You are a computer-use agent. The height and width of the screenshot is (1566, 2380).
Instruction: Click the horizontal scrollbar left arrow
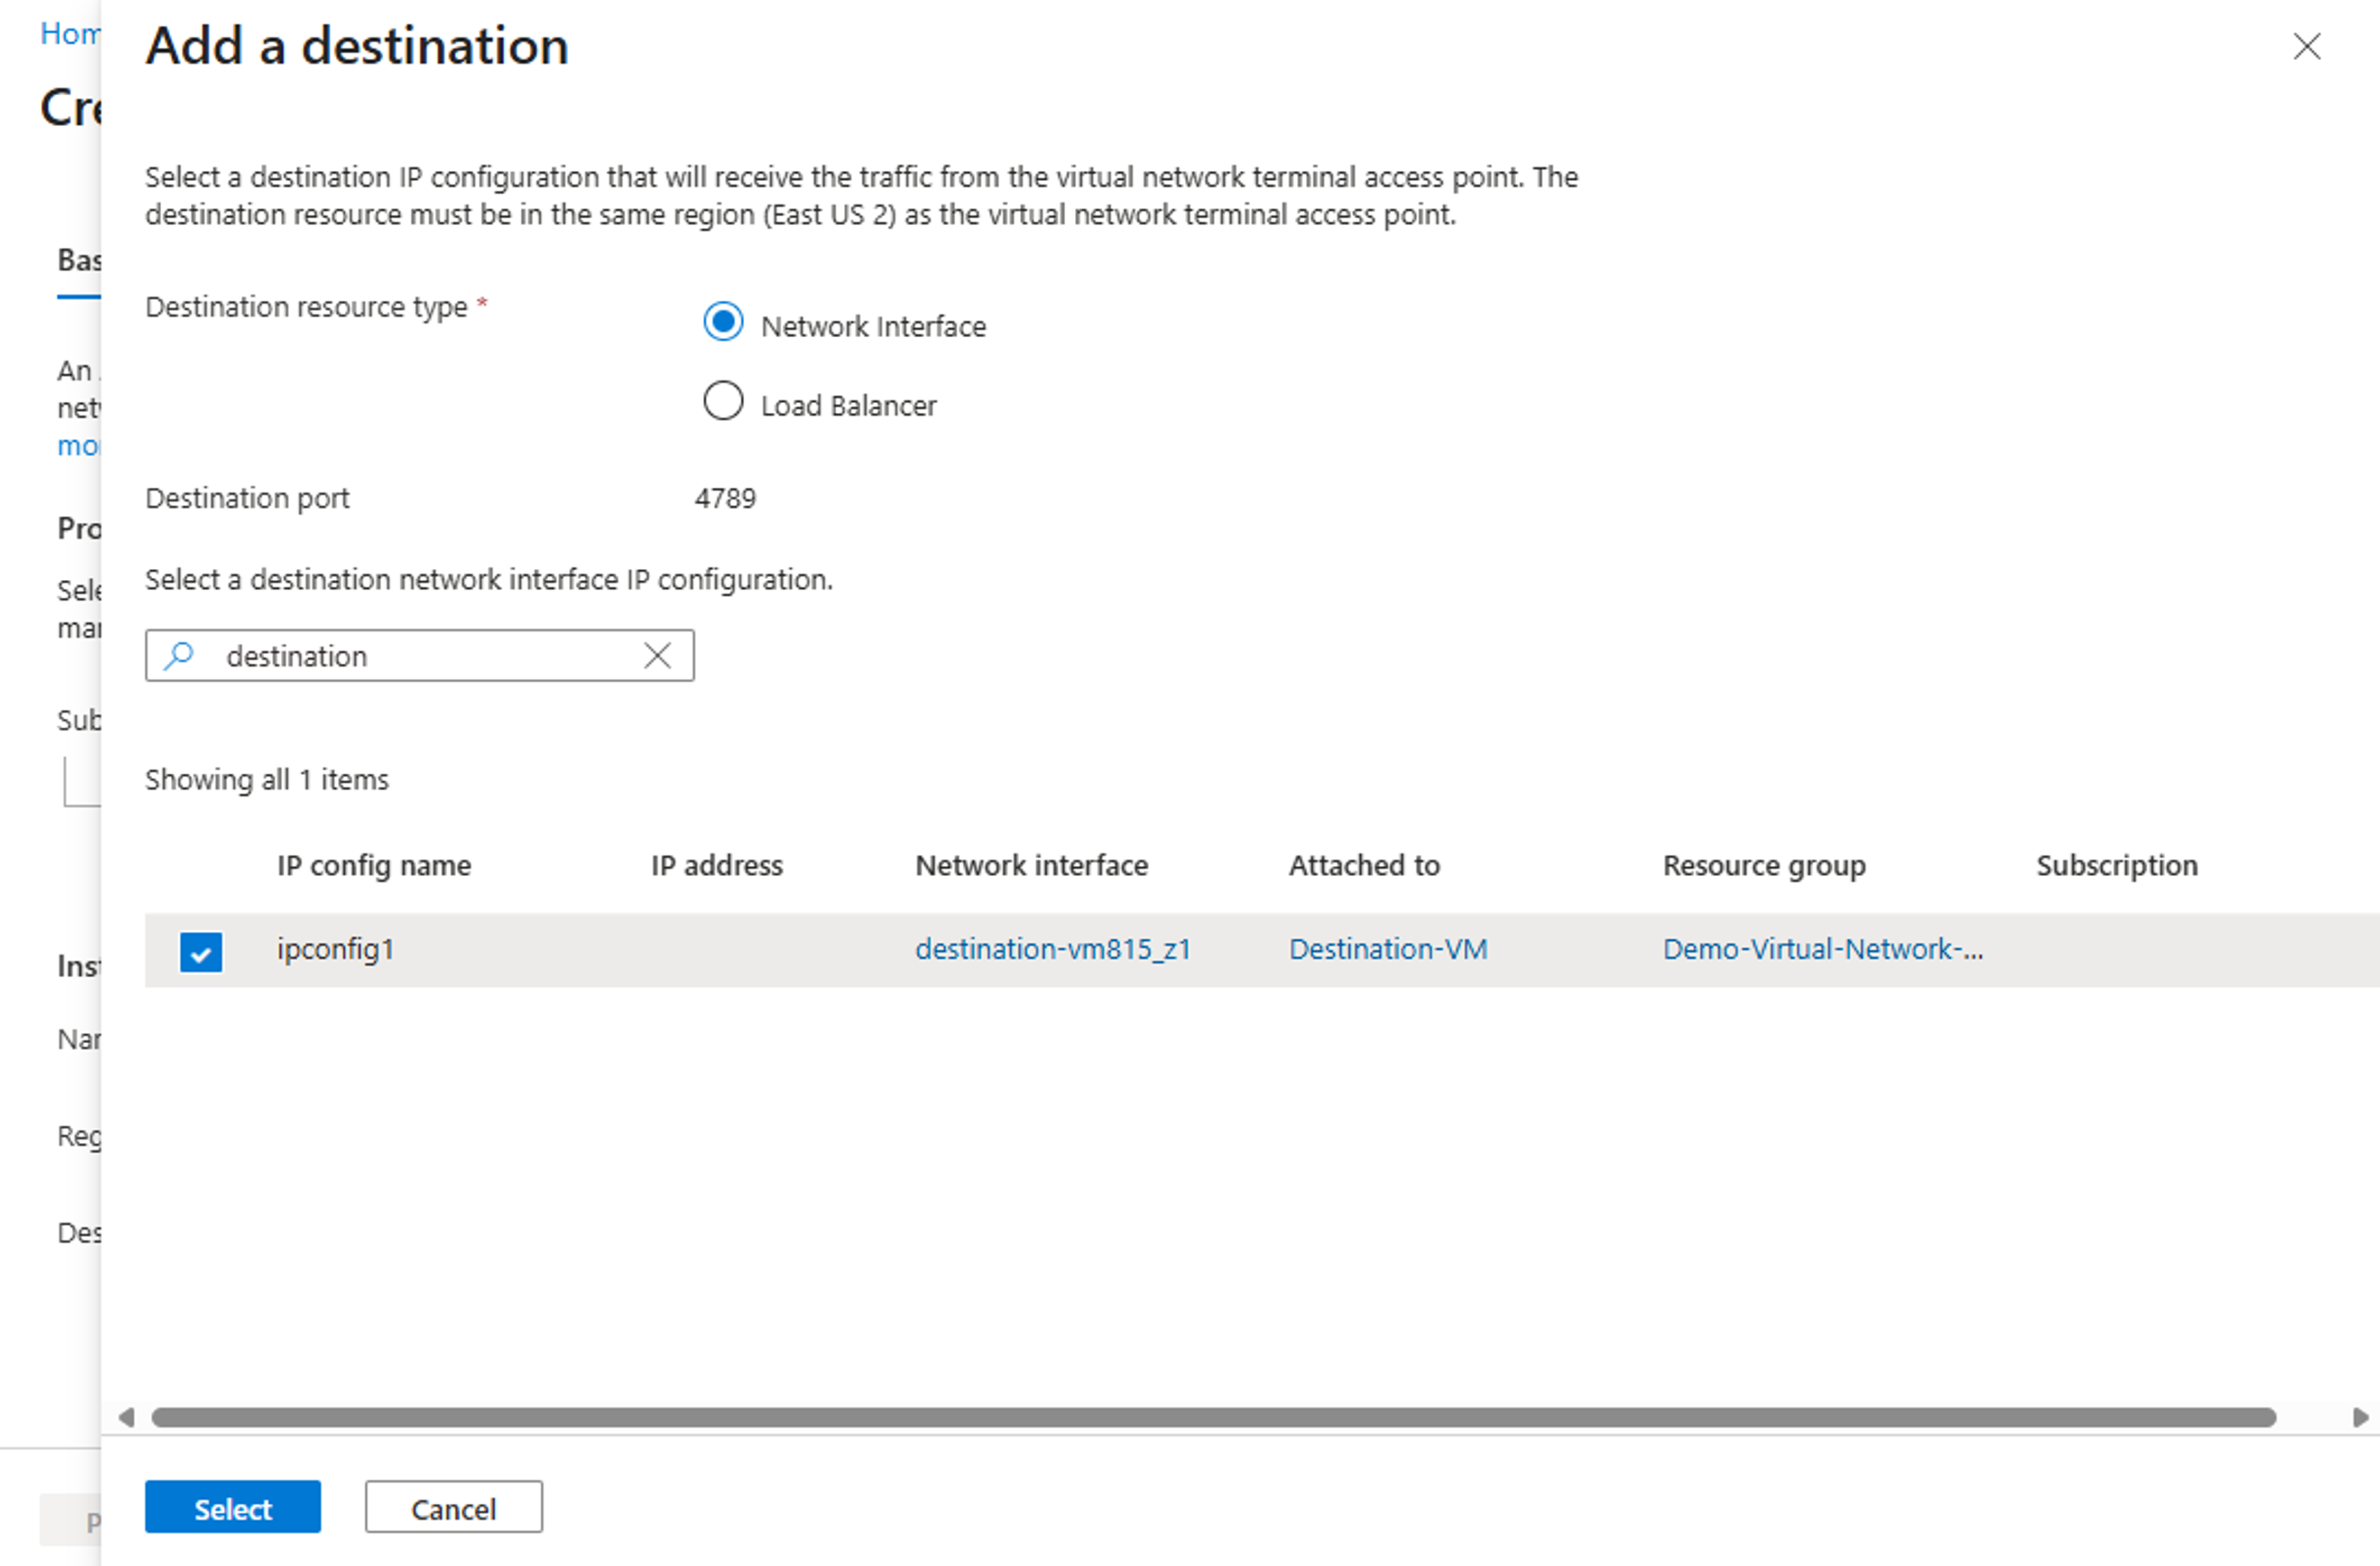(126, 1417)
